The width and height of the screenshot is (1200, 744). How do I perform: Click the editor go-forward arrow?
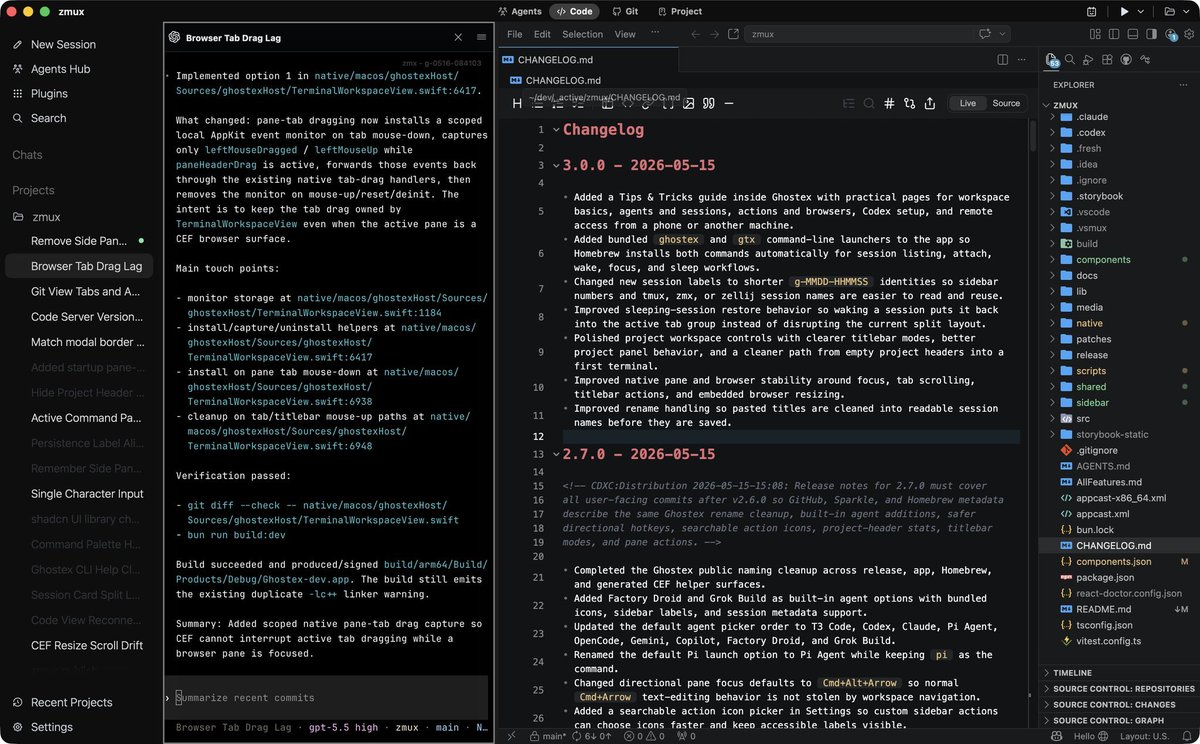715,34
